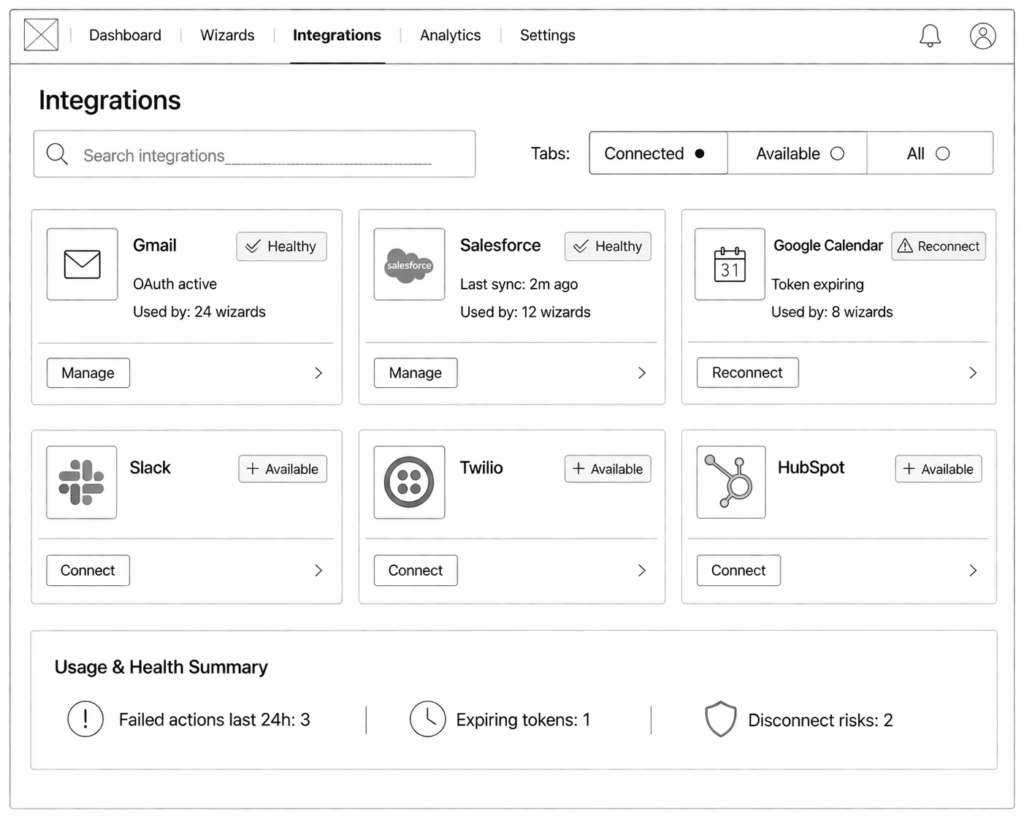
Task: Click the Gmail envelope icon
Action: pyautogui.click(x=82, y=264)
